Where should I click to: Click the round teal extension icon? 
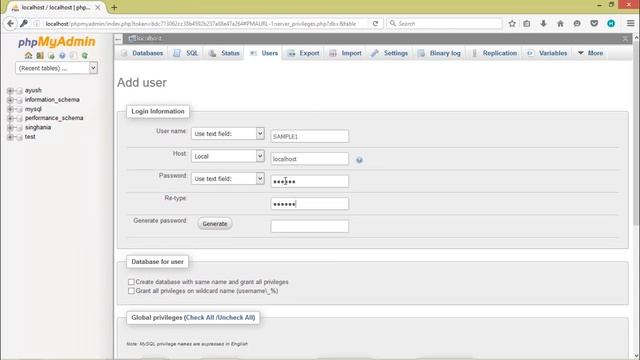611,24
